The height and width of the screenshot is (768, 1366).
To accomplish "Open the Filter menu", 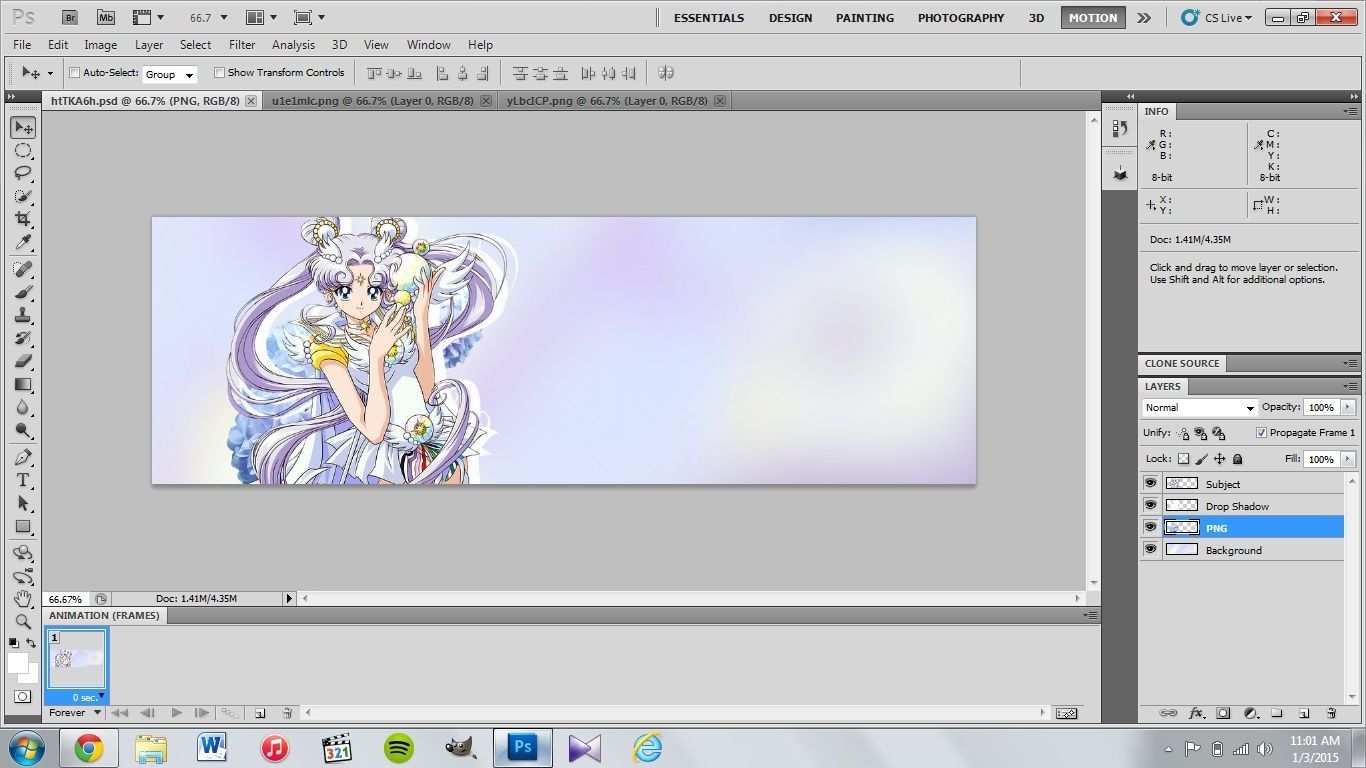I will click(242, 45).
